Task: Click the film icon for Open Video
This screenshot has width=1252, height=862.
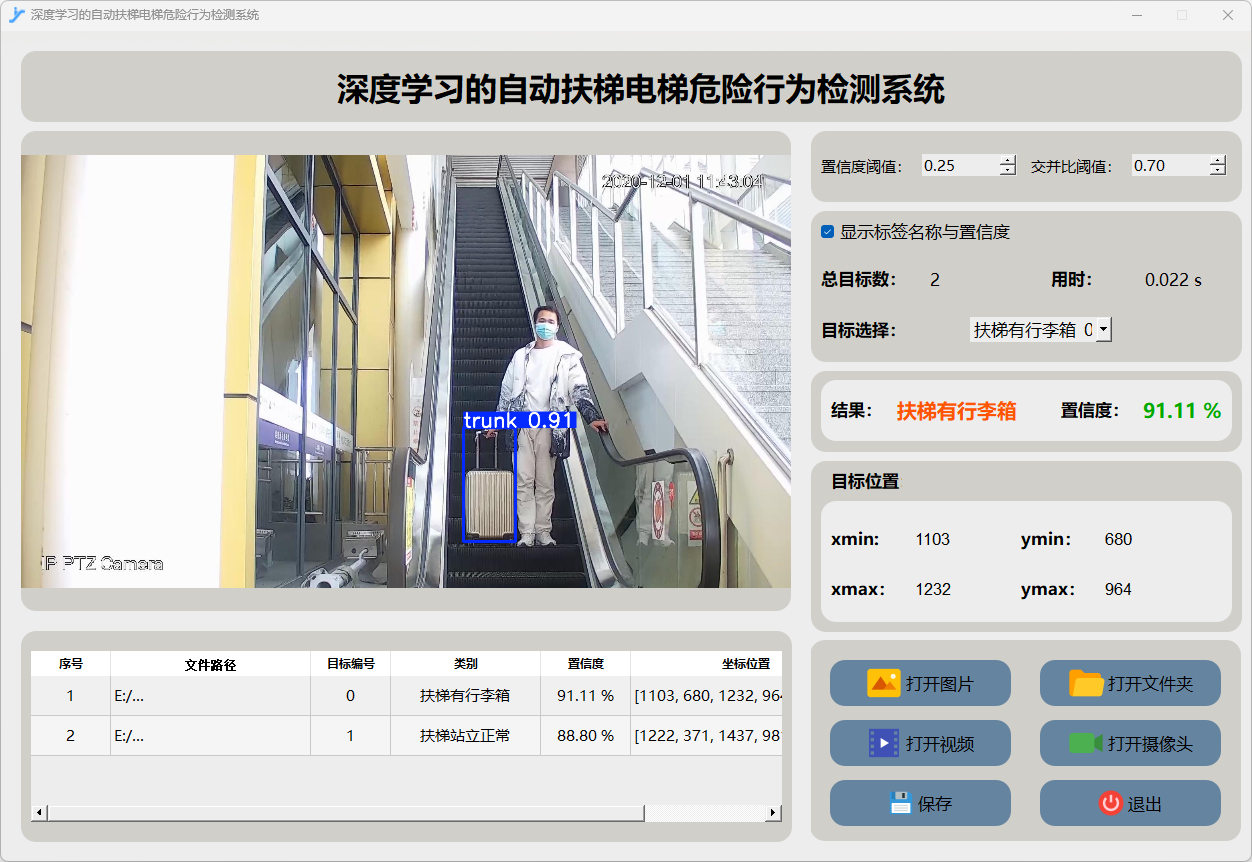Action: click(x=884, y=743)
